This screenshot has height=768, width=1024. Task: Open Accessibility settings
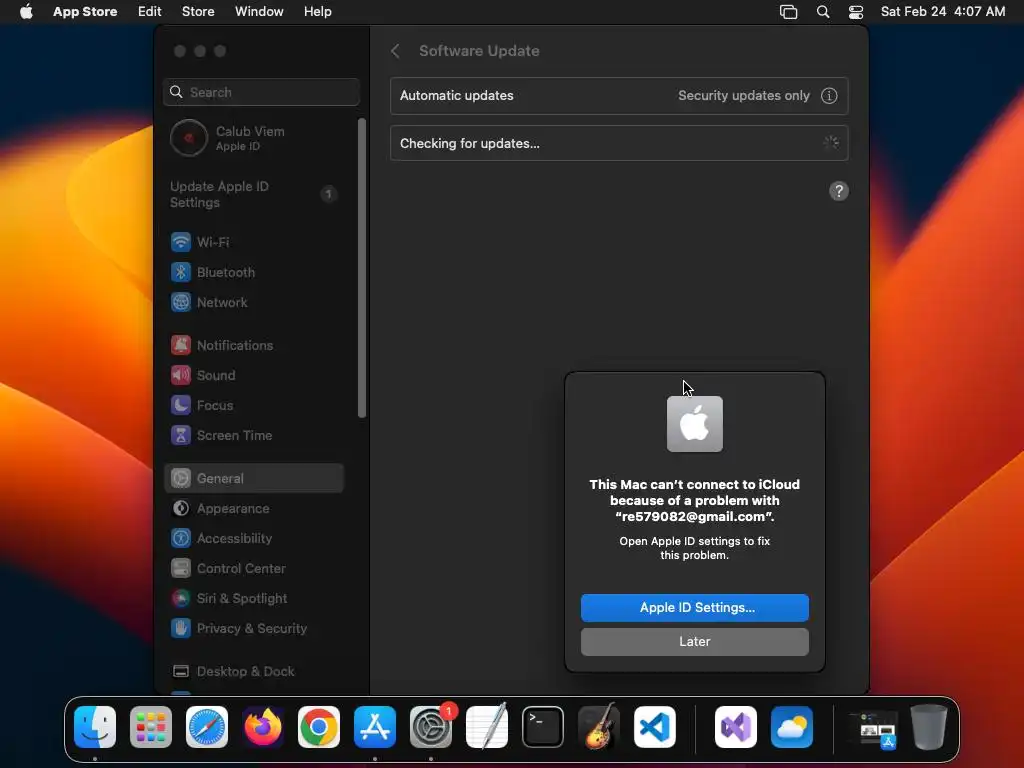point(253,539)
